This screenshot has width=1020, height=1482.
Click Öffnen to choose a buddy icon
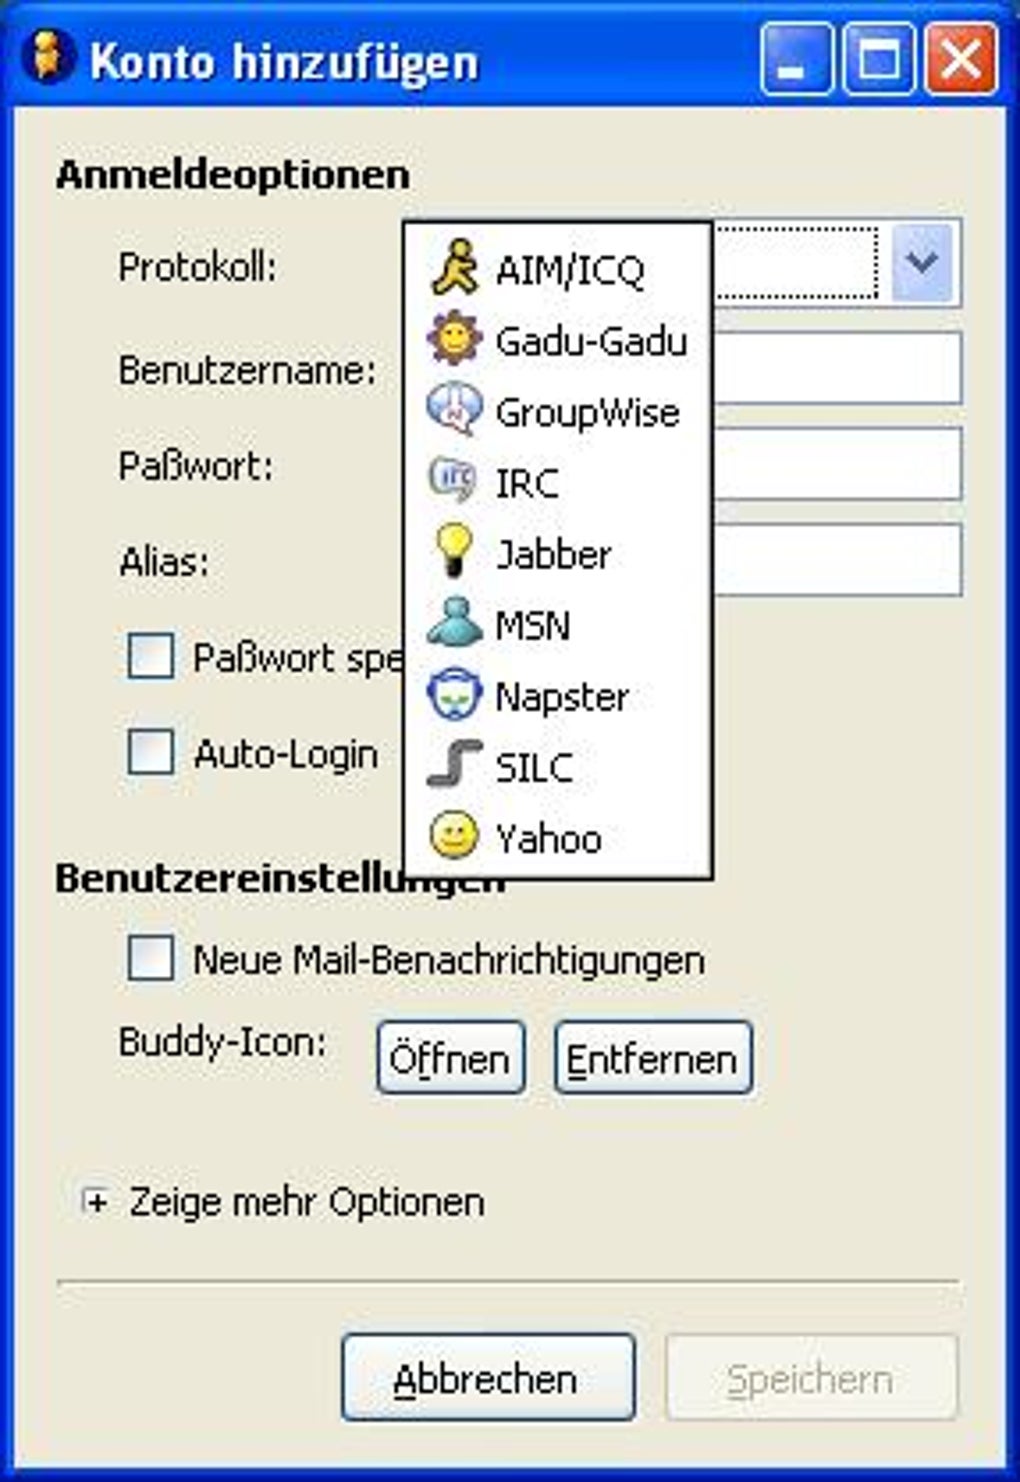point(450,1058)
